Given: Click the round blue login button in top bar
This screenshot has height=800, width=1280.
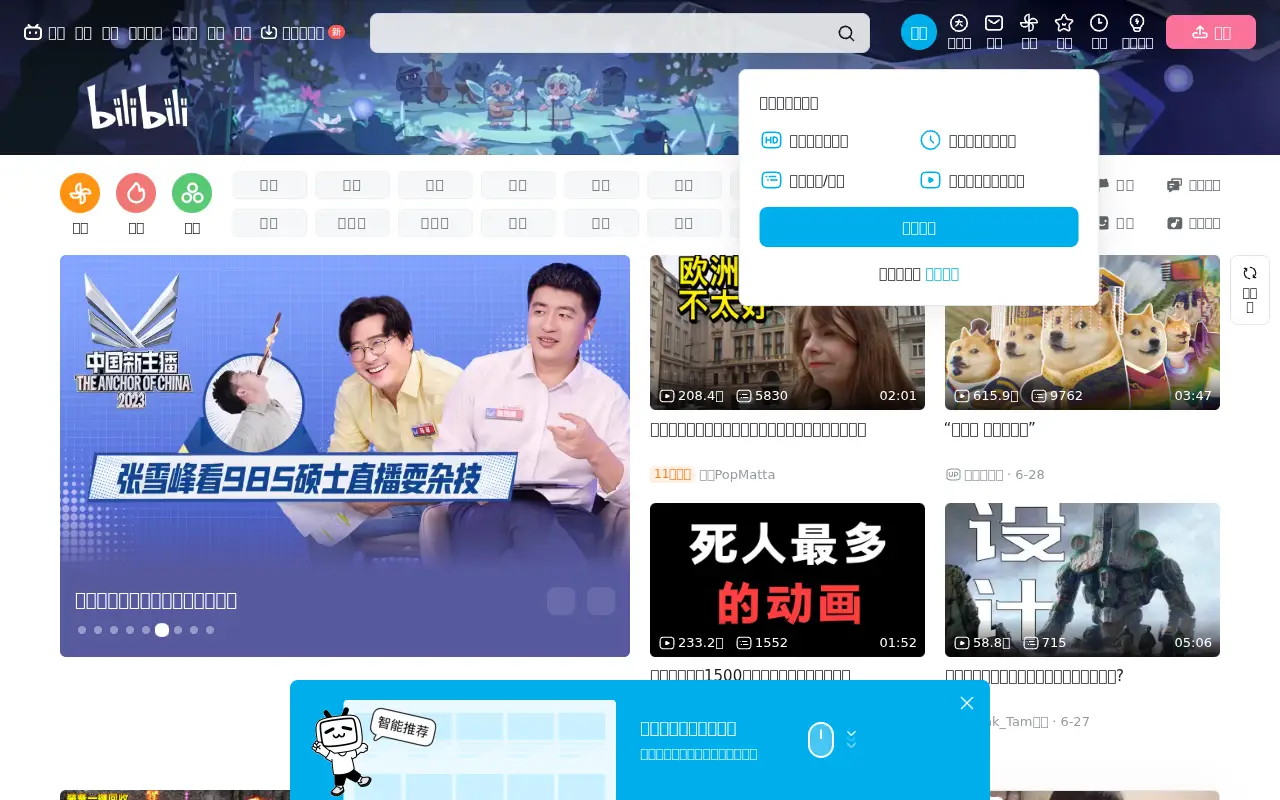Looking at the screenshot, I should click(x=919, y=32).
